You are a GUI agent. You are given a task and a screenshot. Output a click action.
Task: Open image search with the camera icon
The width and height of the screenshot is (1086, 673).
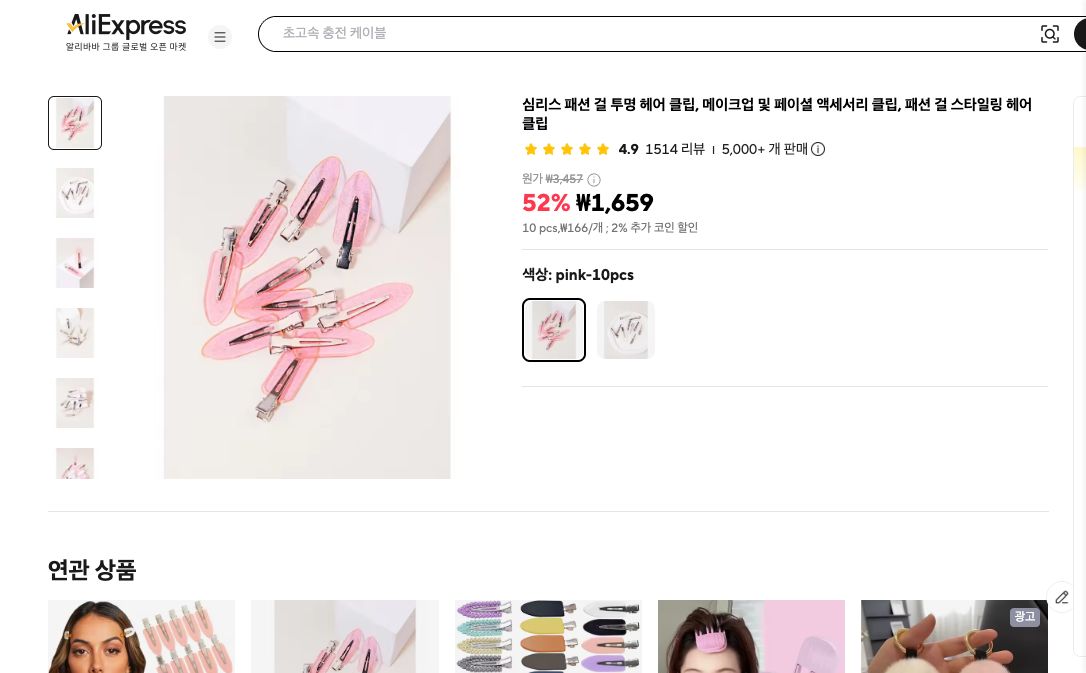pyautogui.click(x=1050, y=34)
